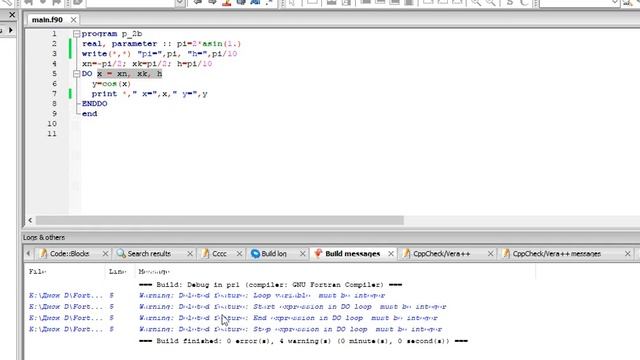Close the CppCheck/Vera++ messages tab
This screenshot has height=360, width=640.
pyautogui.click(x=628, y=253)
